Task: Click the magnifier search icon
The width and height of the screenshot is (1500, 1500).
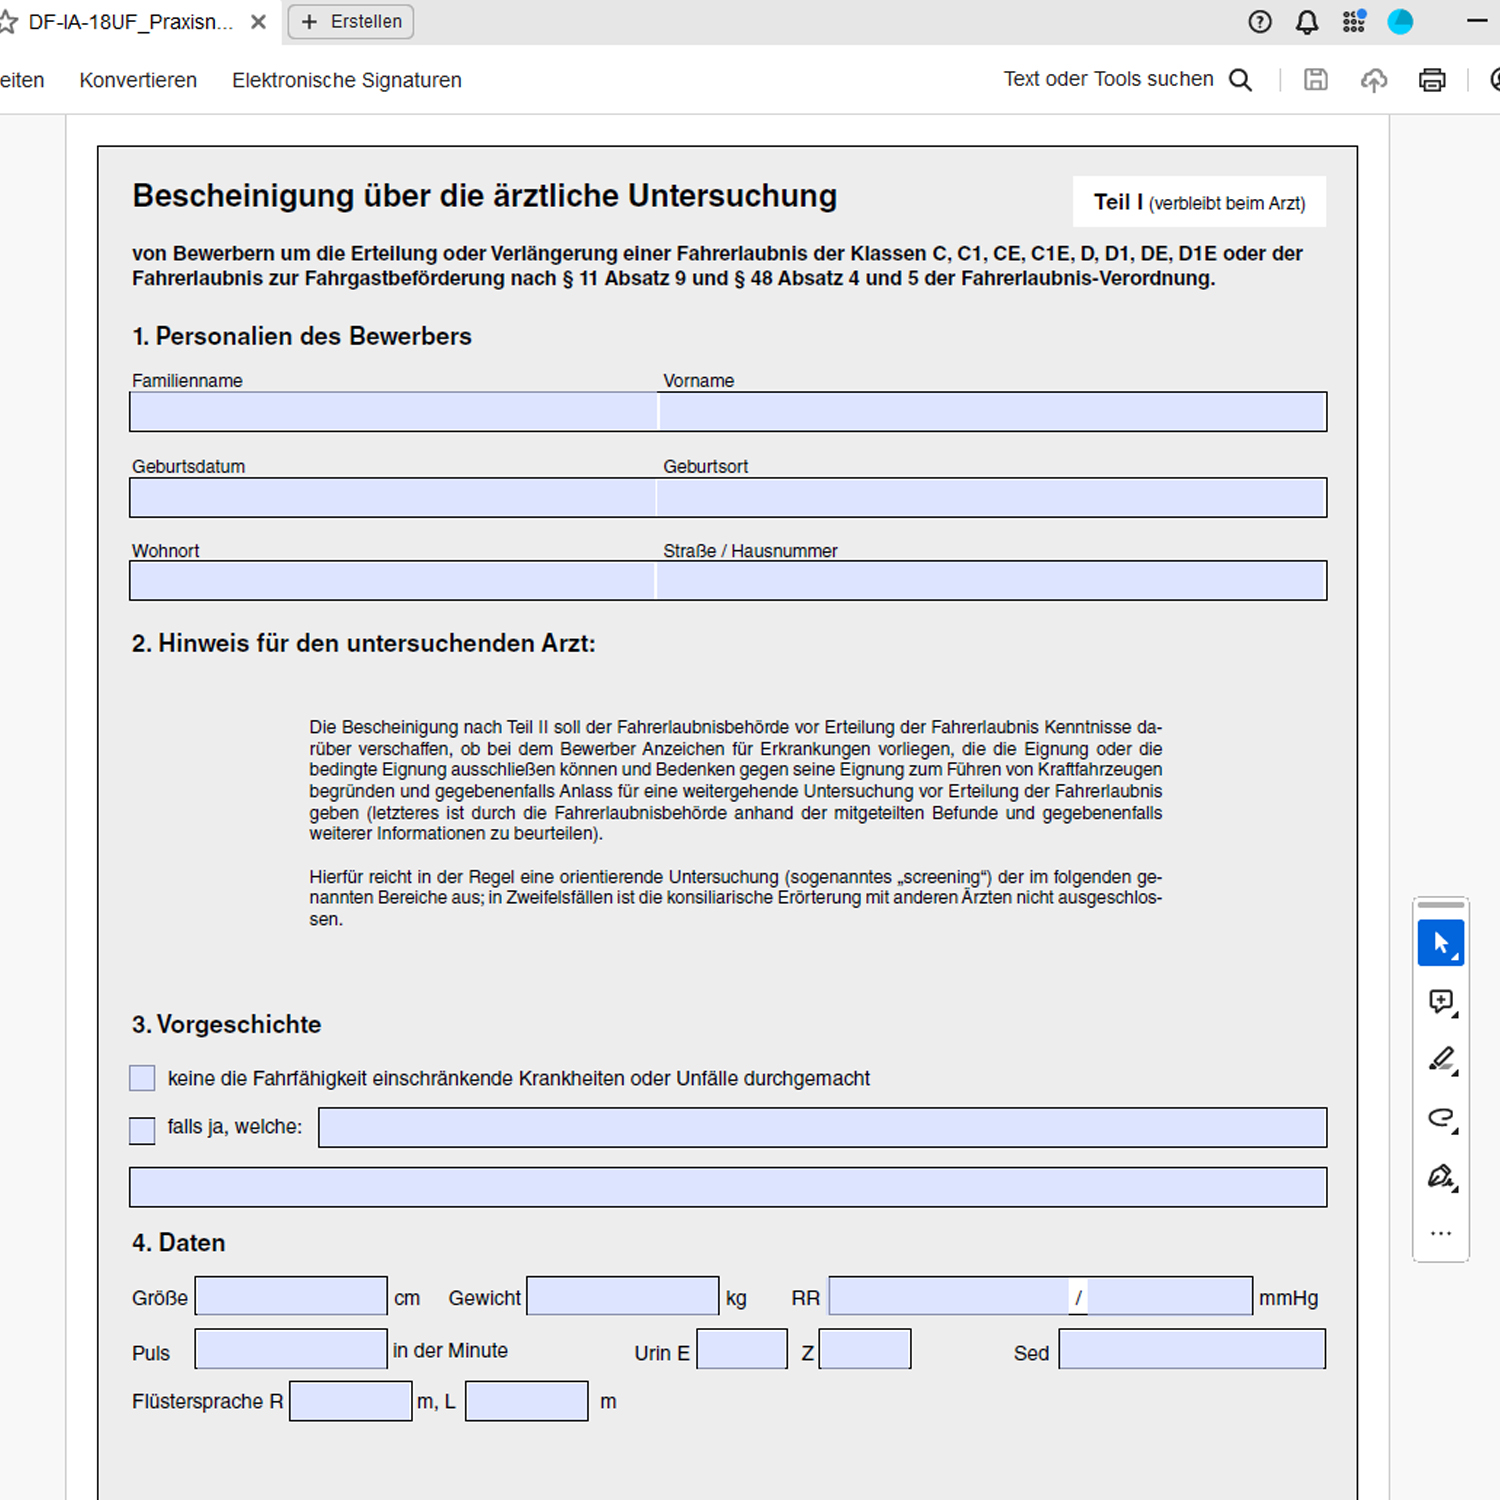Action: [1240, 80]
